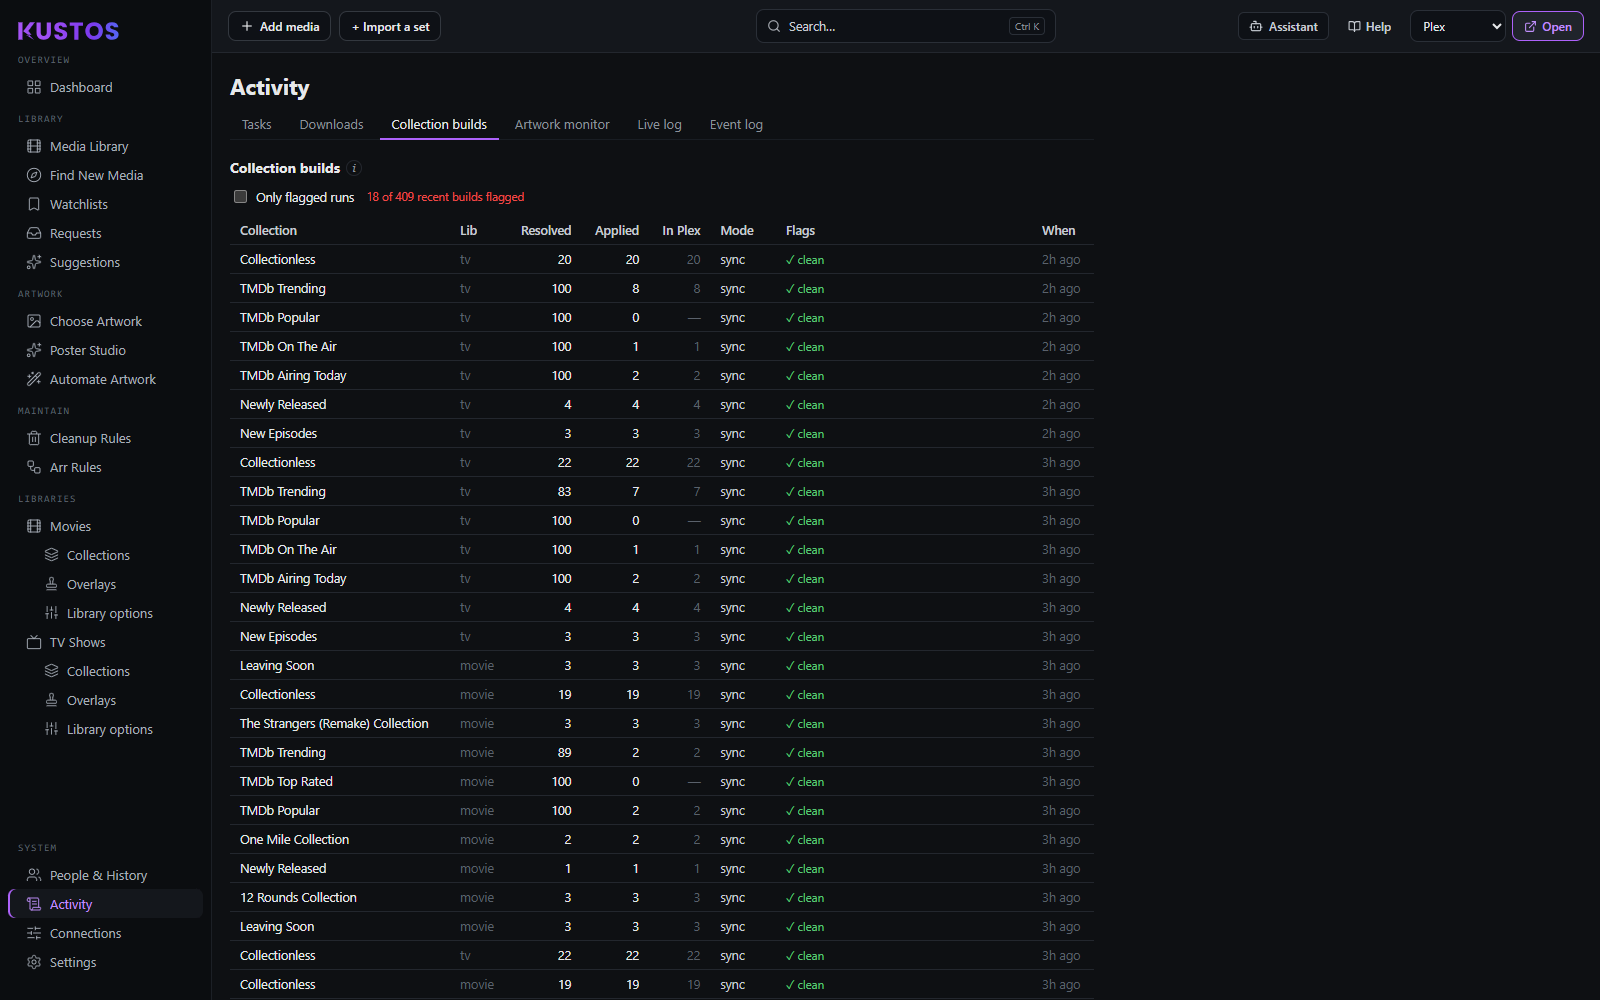Click the Connections sliders icon

point(34,933)
